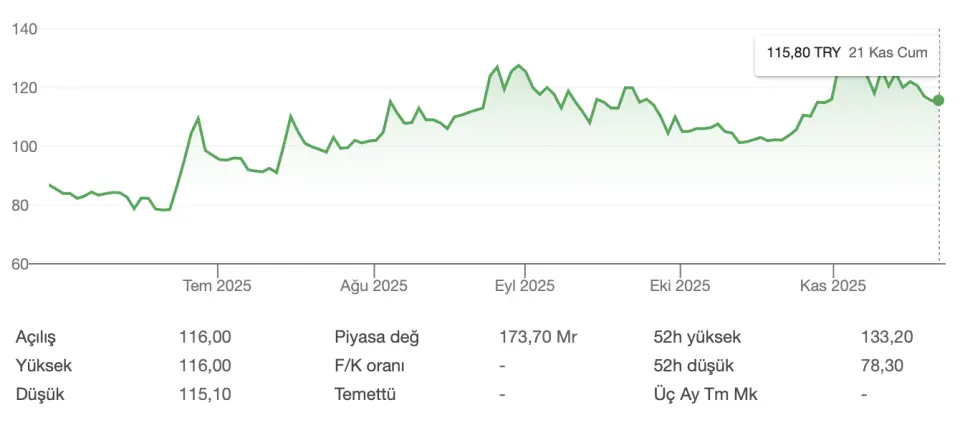Click the 60 price axis label
The height and width of the screenshot is (433, 960).
point(28,264)
